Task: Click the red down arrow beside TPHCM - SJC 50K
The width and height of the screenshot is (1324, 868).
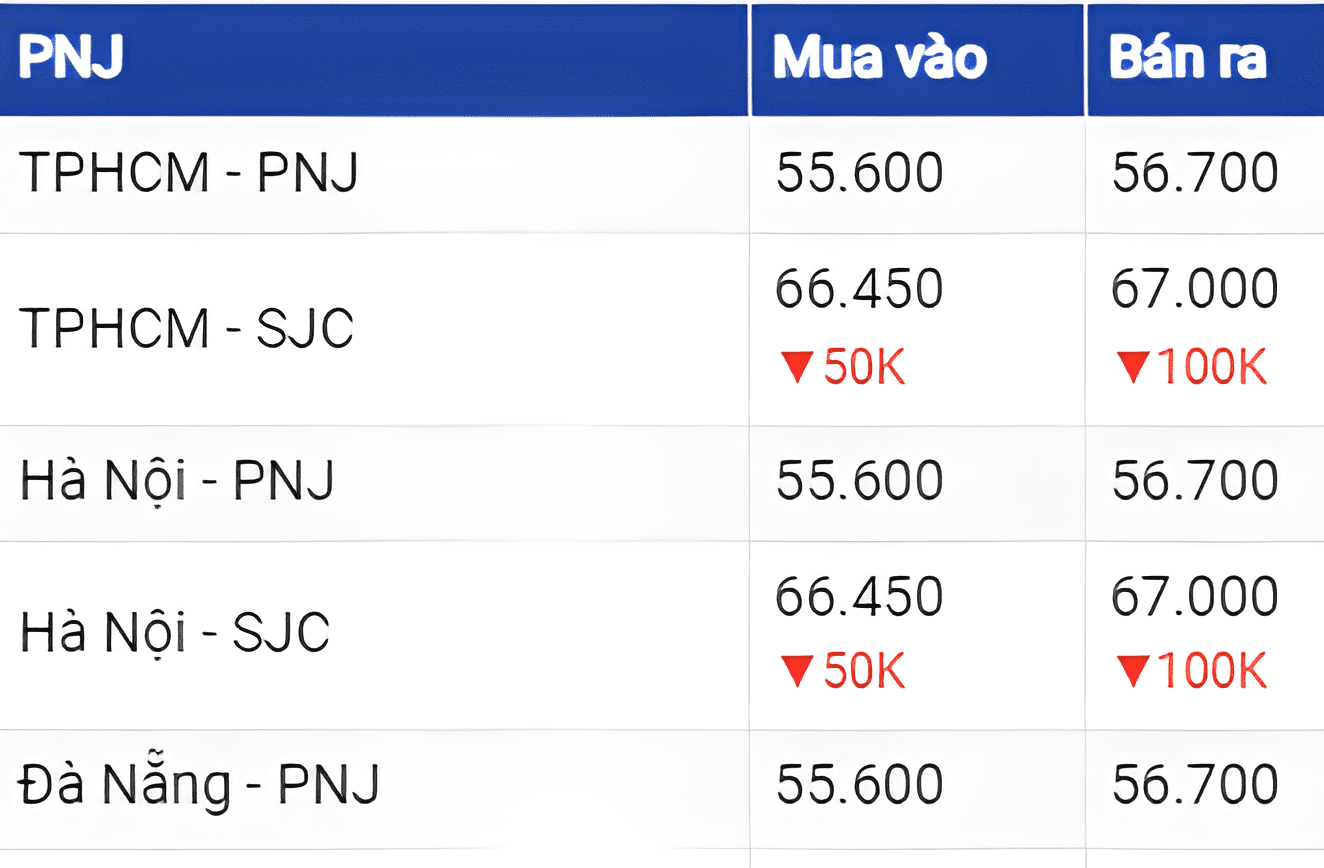Action: pos(797,368)
